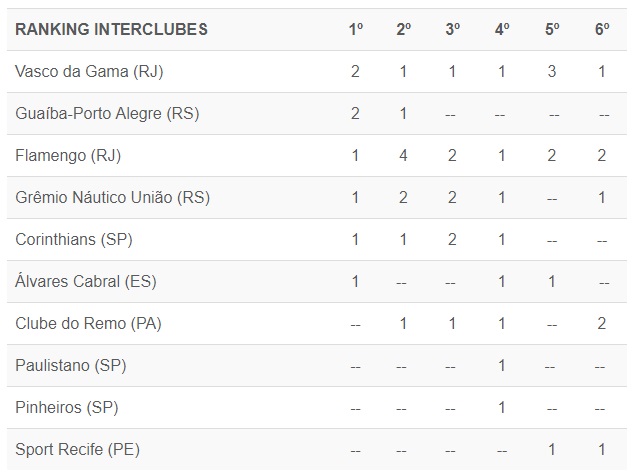Select the 3º column header
635x475 pixels.
453,29
